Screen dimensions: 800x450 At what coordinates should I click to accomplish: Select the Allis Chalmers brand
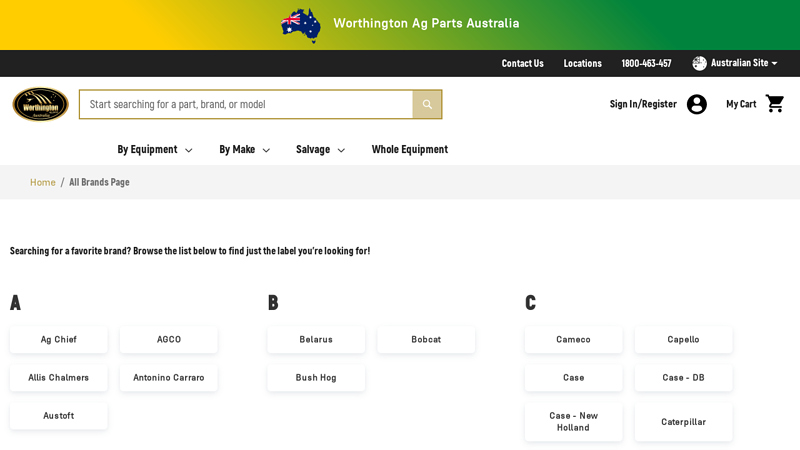pos(59,378)
